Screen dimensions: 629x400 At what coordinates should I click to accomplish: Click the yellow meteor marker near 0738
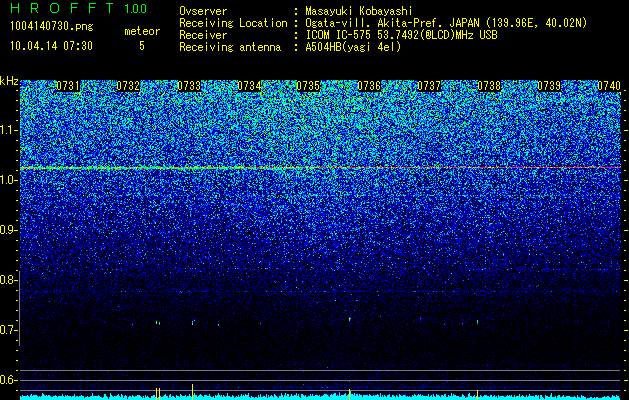[x=477, y=394]
